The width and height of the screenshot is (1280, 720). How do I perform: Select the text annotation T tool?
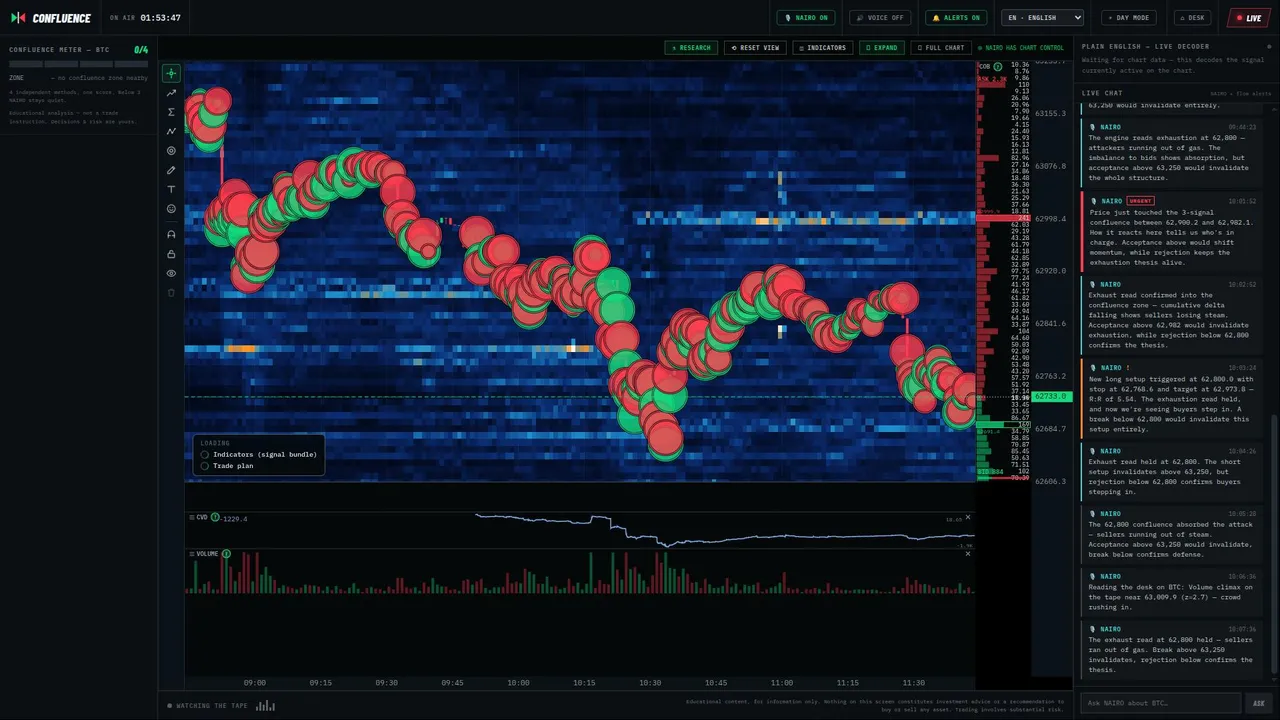coord(171,189)
